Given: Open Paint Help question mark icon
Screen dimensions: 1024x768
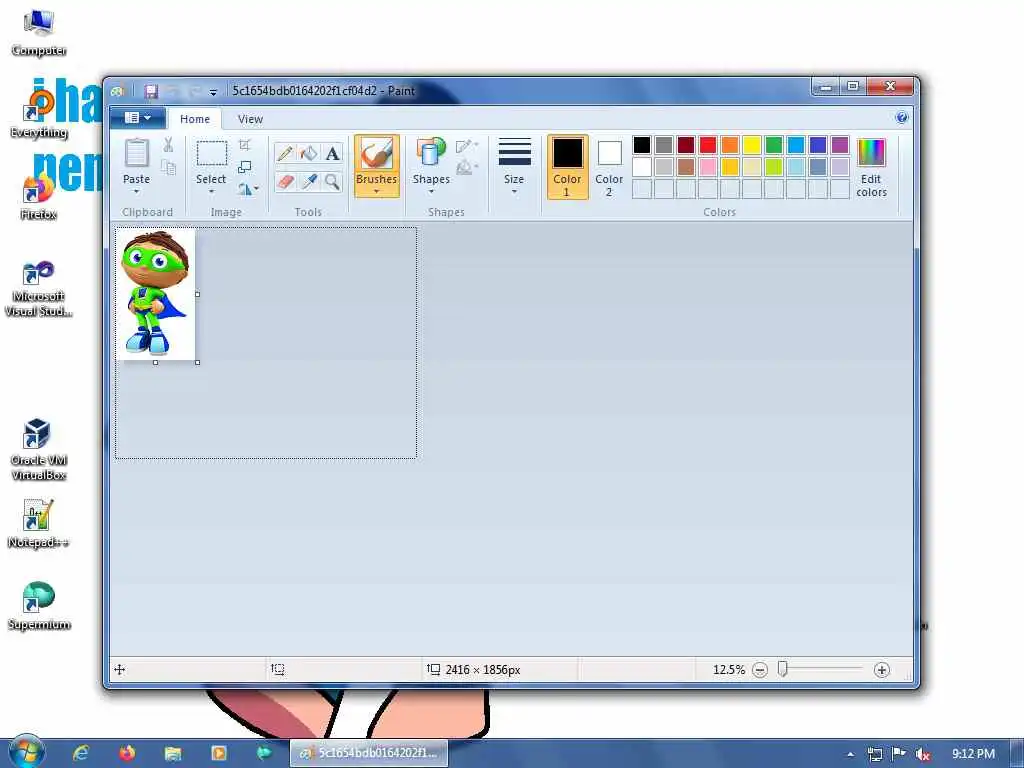Looking at the screenshot, I should [902, 118].
